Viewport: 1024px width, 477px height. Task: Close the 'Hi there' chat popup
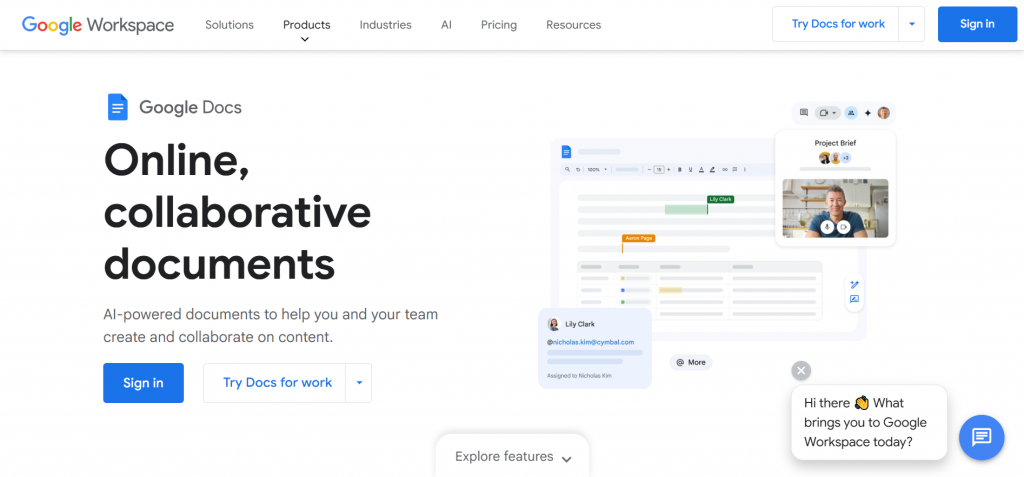[x=801, y=370]
